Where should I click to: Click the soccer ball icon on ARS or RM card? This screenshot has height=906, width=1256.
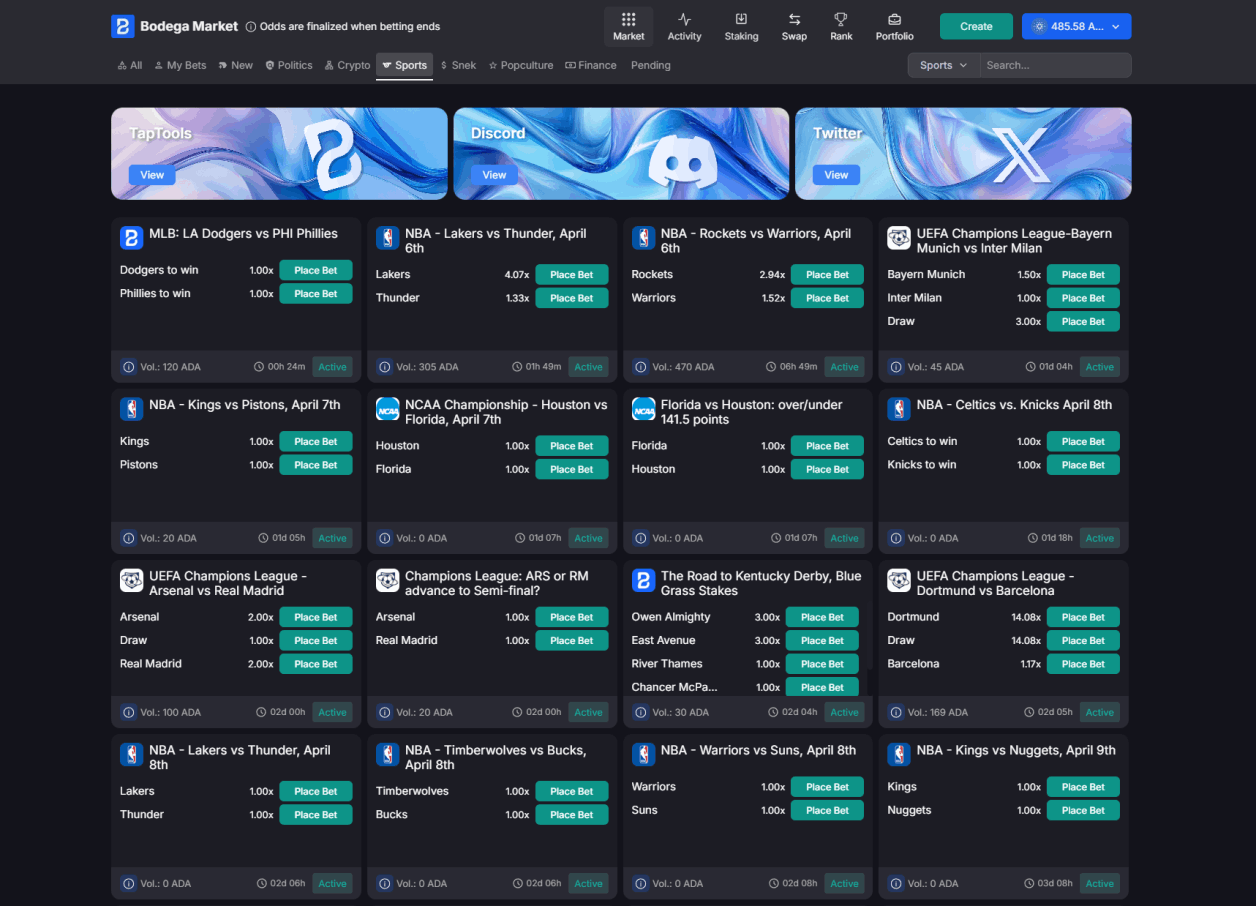click(387, 580)
